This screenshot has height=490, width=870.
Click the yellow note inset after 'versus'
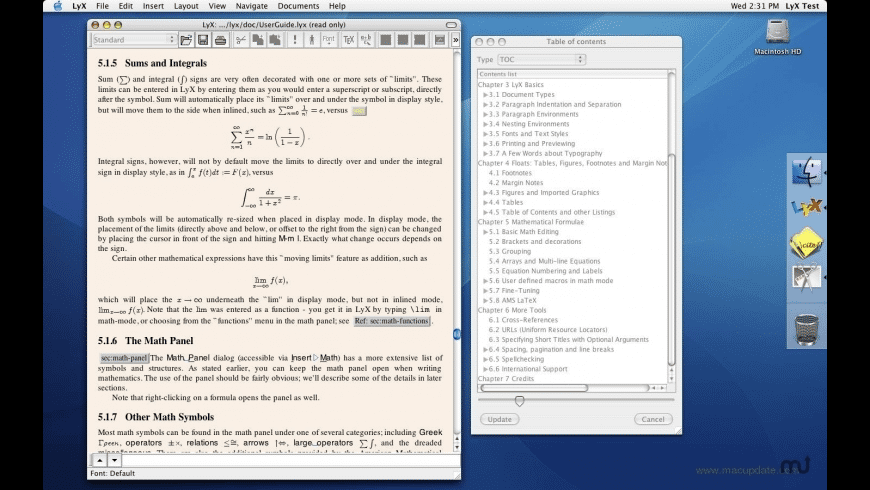[359, 111]
